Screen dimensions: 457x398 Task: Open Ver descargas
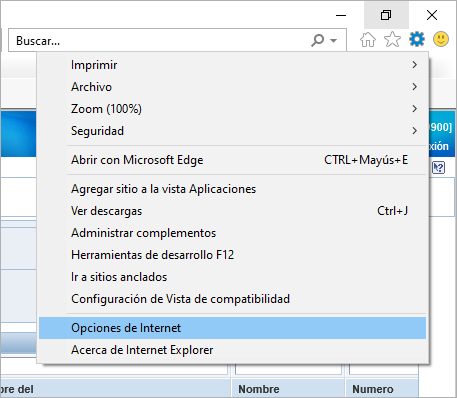(232, 211)
